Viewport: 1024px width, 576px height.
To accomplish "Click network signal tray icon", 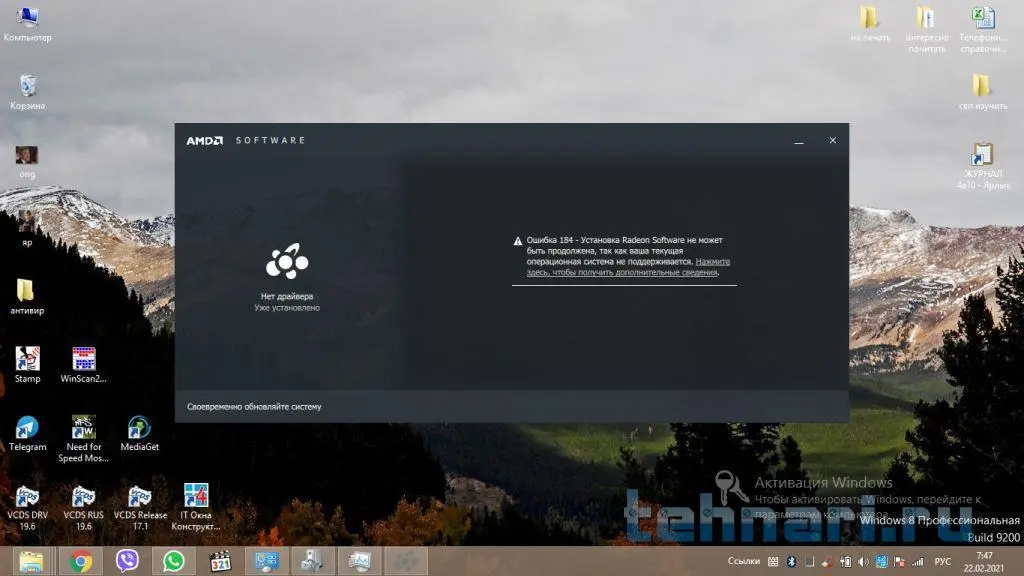I will 918,562.
